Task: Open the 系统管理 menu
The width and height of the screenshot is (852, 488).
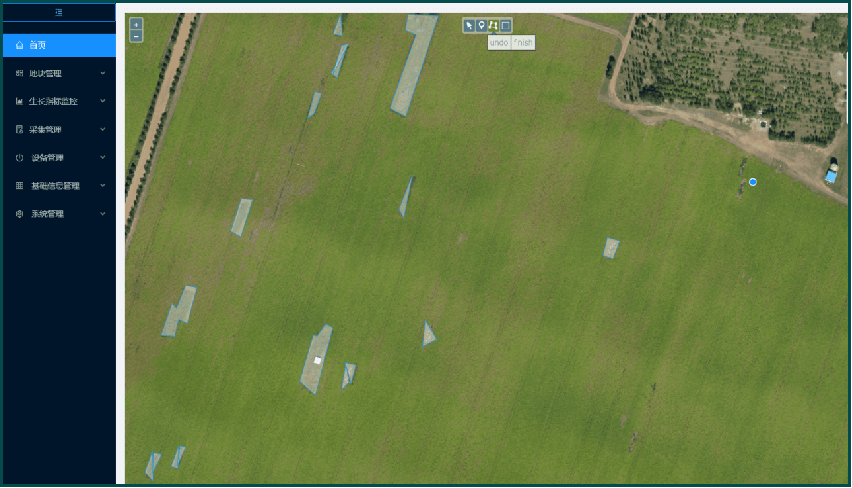Action: [46, 214]
